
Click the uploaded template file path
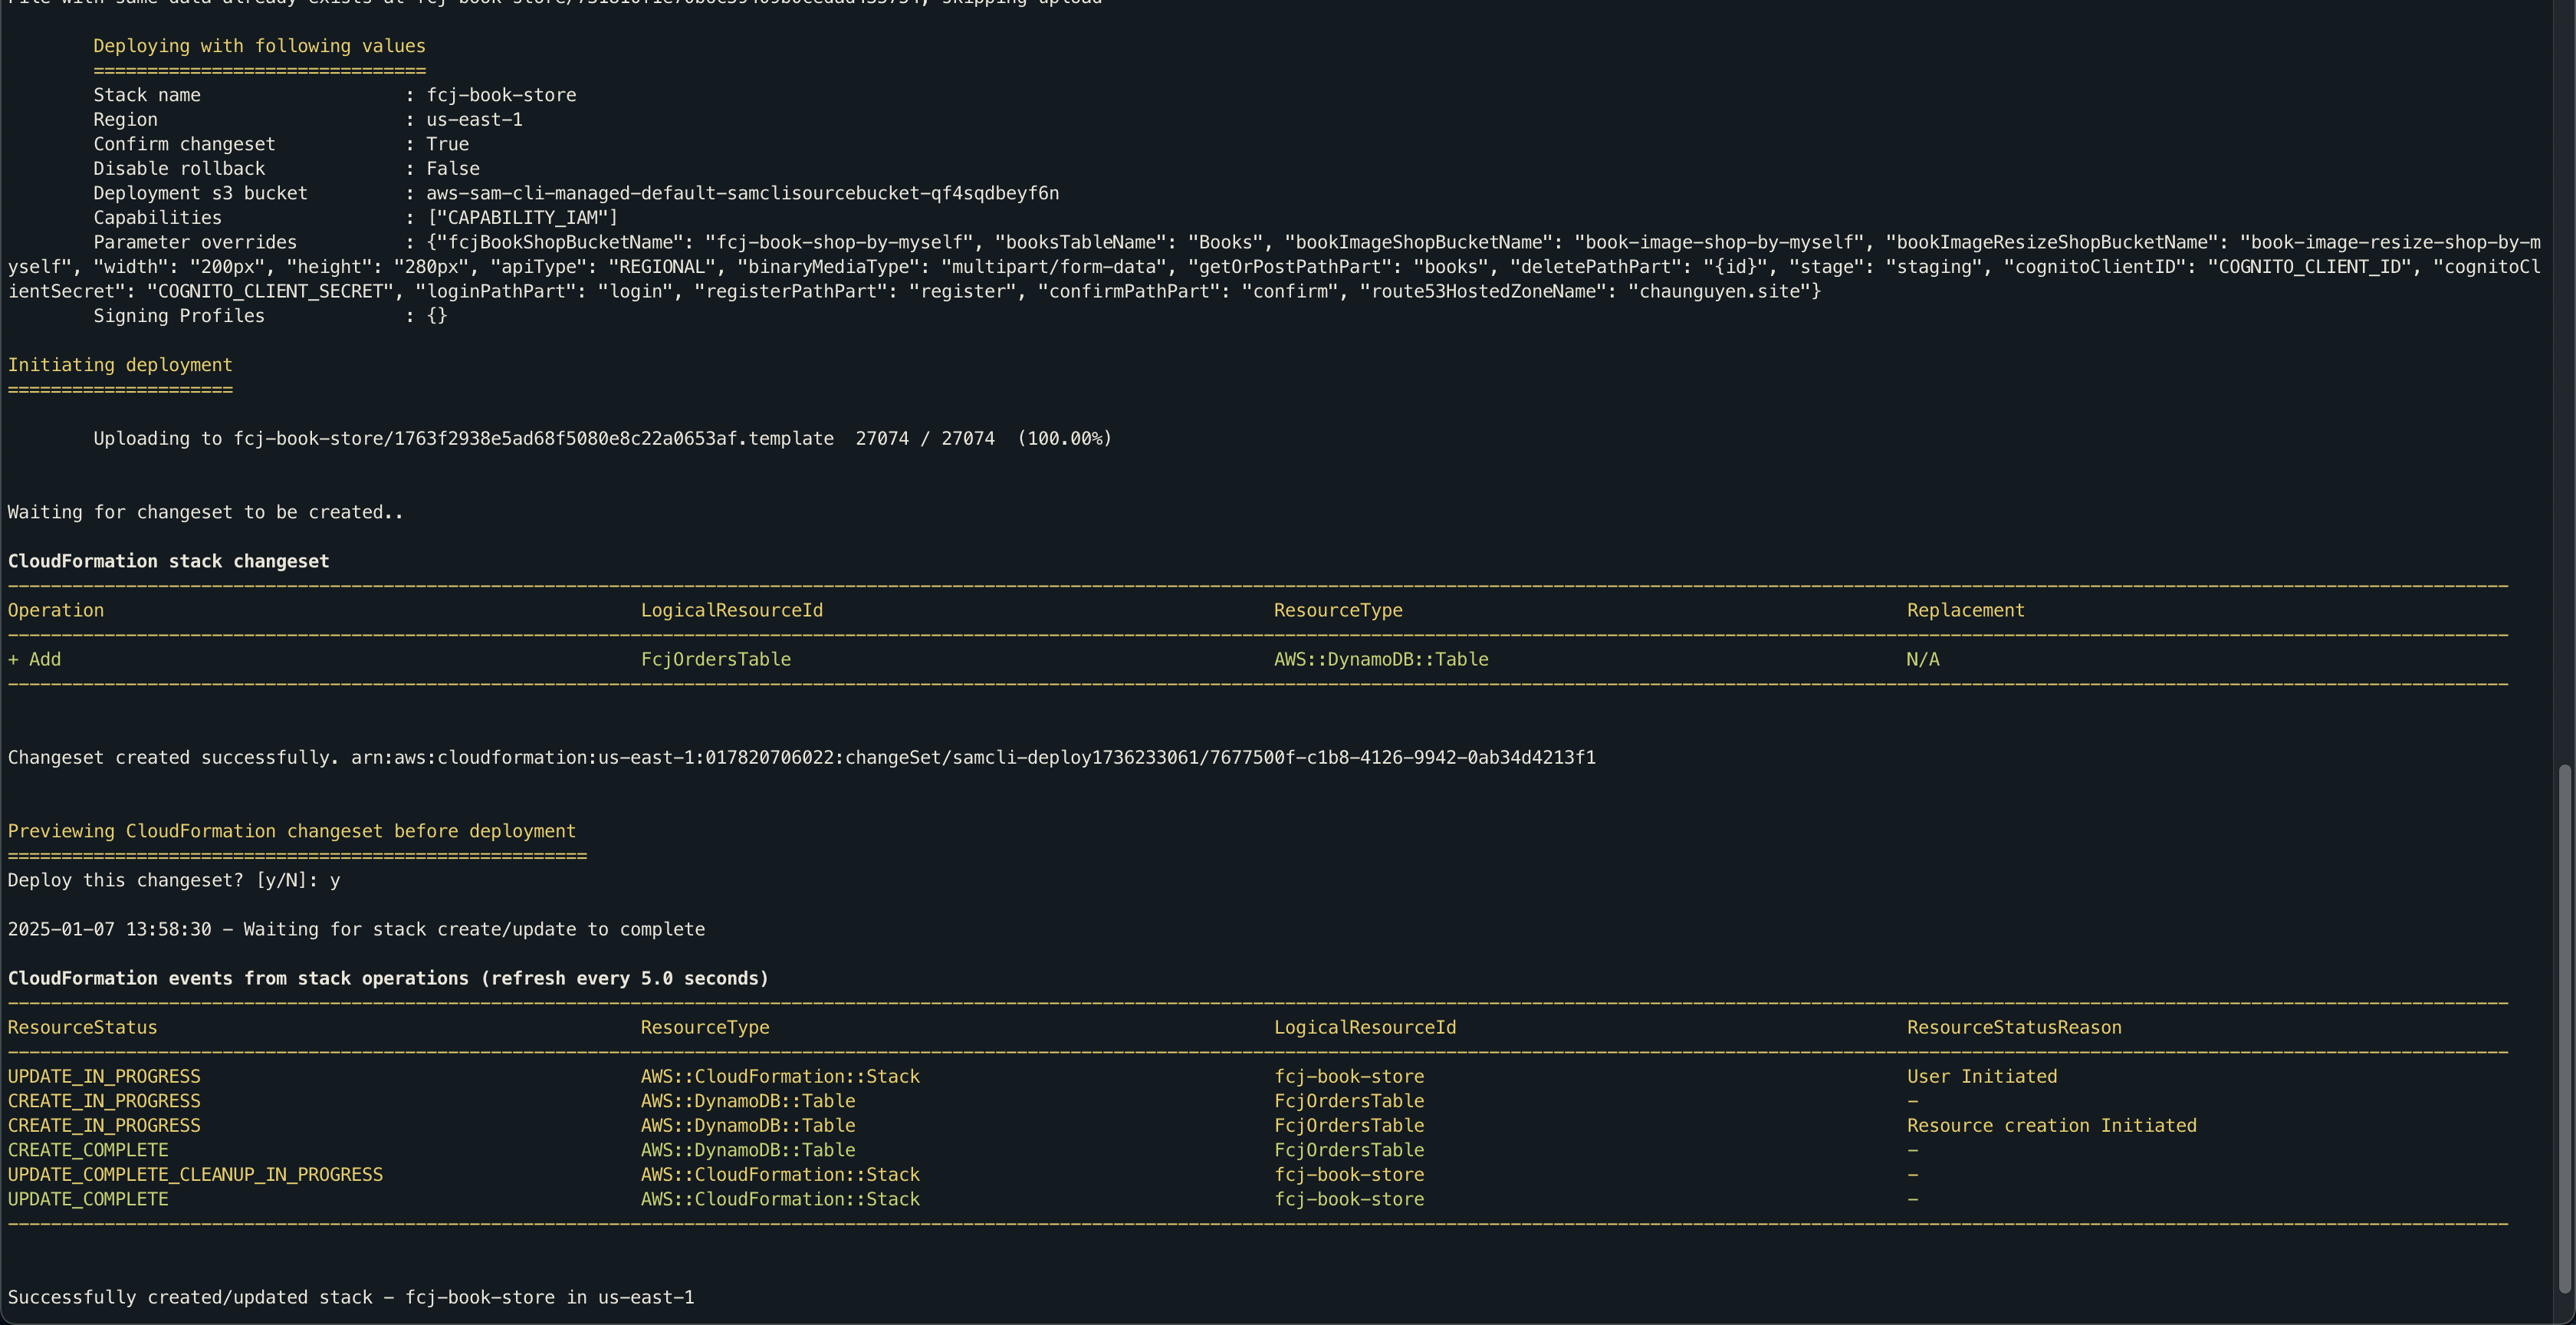tap(533, 438)
